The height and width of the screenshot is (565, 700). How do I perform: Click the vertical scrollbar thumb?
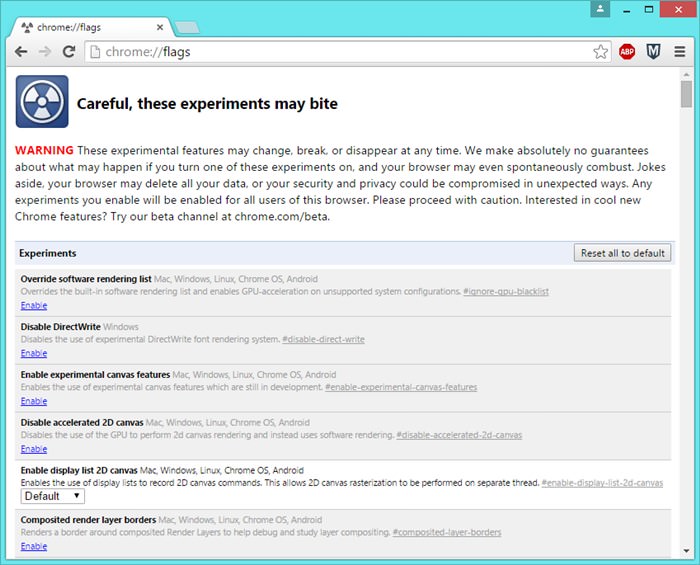(686, 94)
